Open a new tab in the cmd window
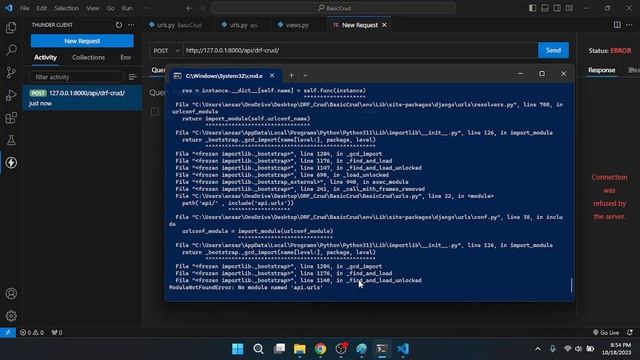Screen dimensions: 640x360 pyautogui.click(x=291, y=76)
